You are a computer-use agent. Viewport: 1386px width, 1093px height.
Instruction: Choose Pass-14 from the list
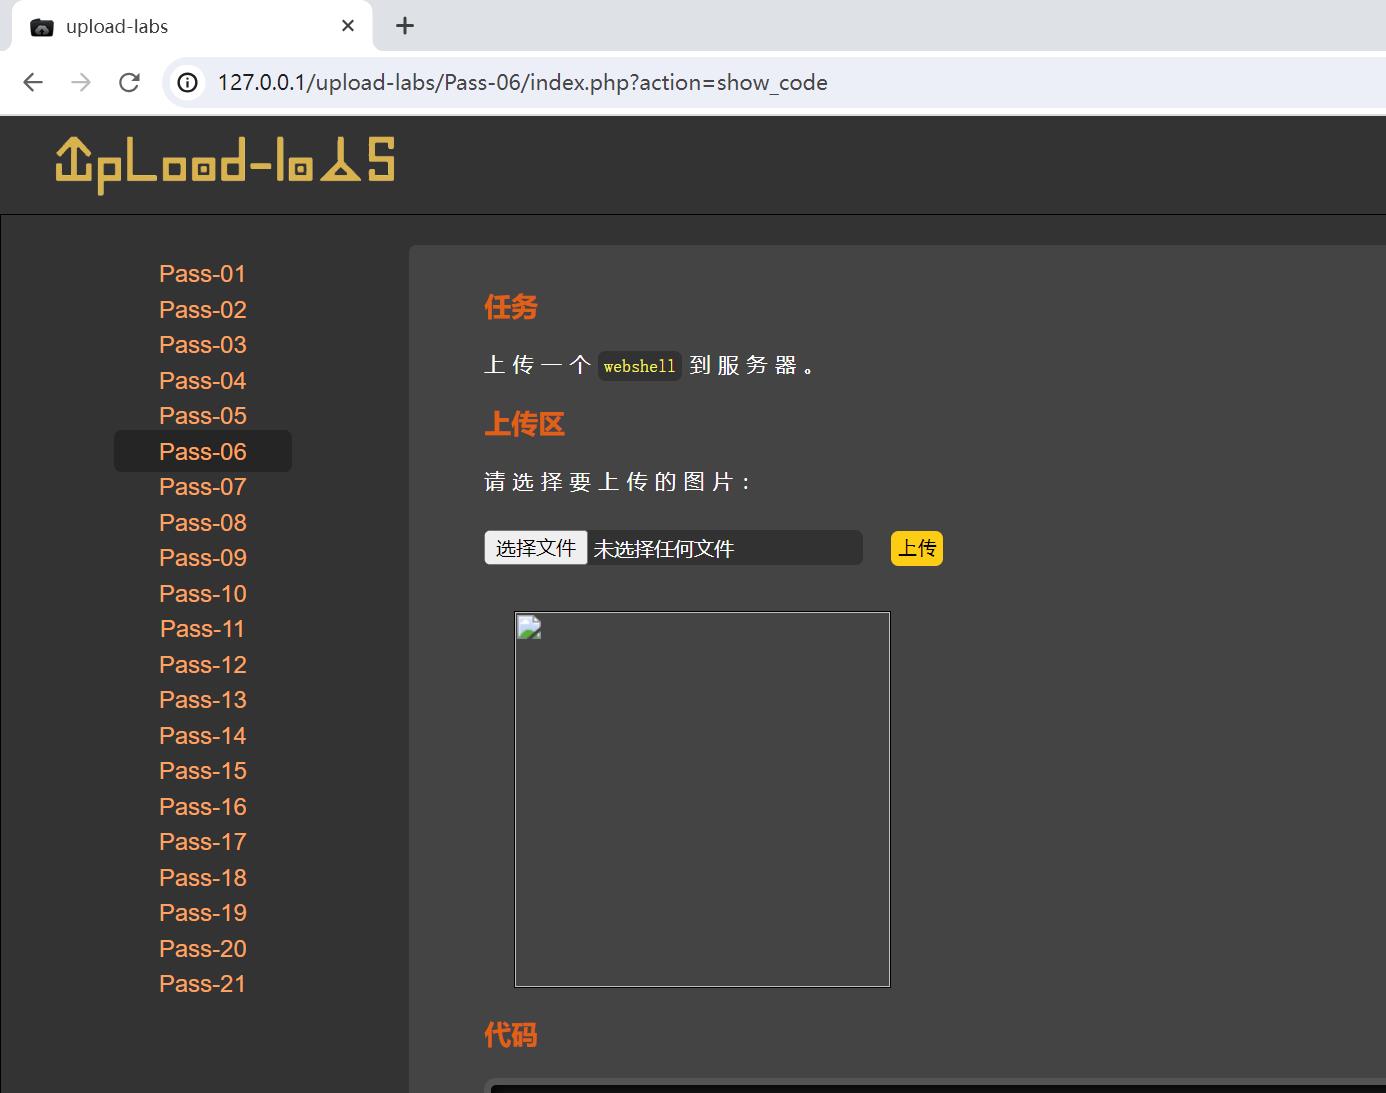coord(202,736)
